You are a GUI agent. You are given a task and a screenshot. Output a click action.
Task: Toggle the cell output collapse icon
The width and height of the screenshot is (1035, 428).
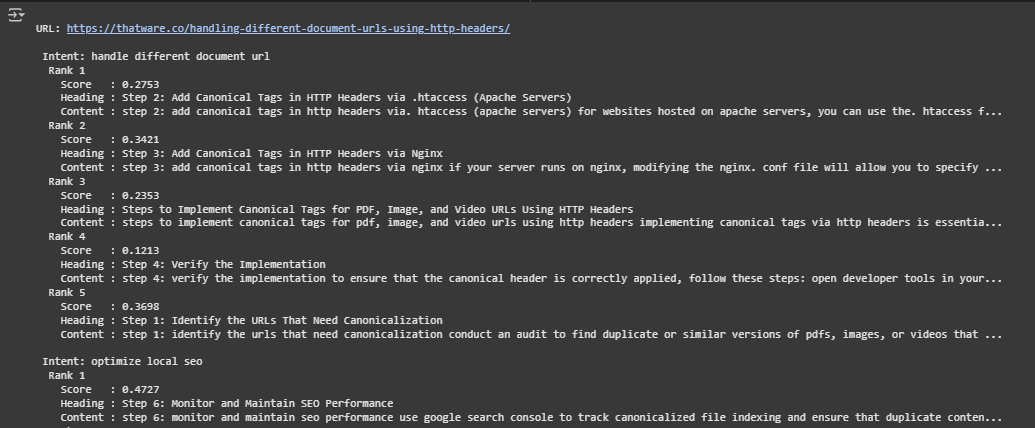[x=16, y=15]
